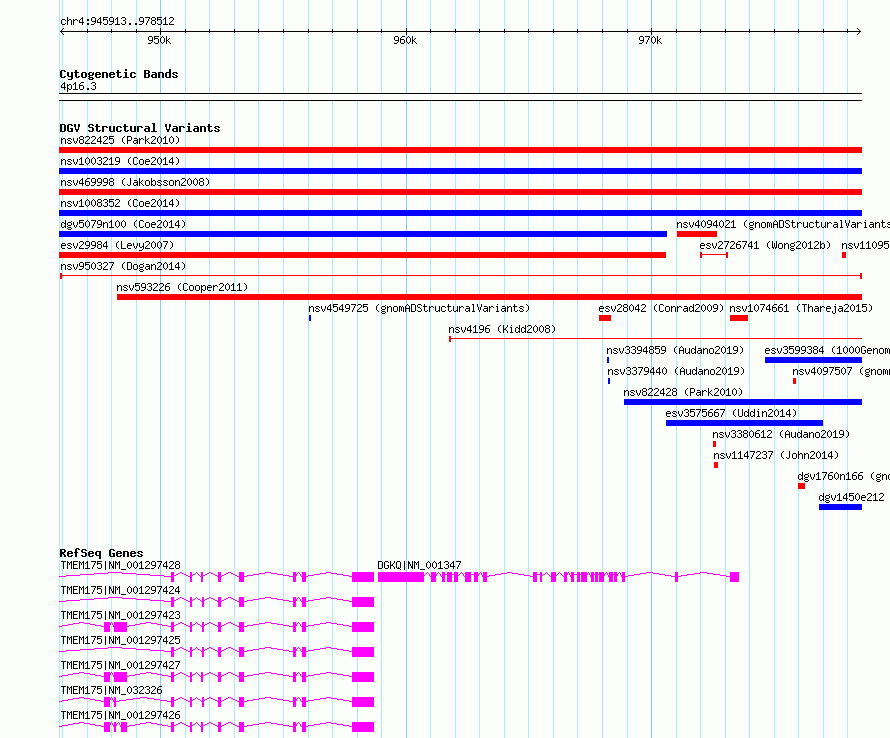Click TMEM175|NM_001297425 transcript label
The width and height of the screenshot is (890, 738).
120,640
